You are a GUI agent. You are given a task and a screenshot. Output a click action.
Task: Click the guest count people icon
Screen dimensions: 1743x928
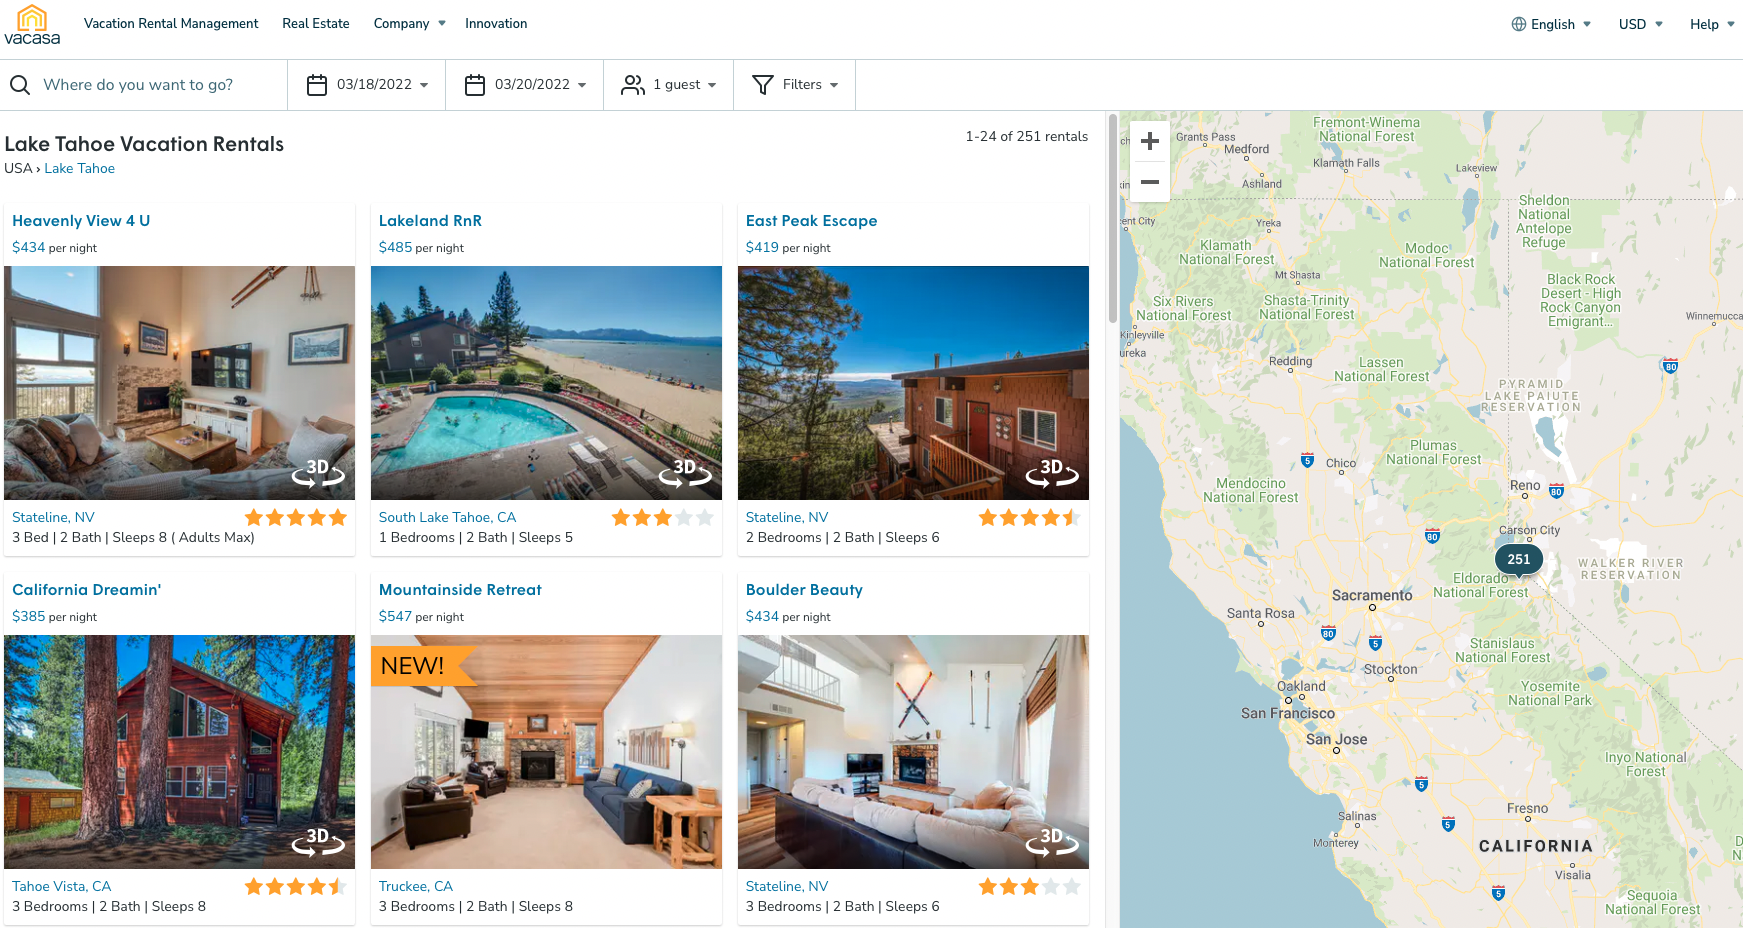pos(633,85)
